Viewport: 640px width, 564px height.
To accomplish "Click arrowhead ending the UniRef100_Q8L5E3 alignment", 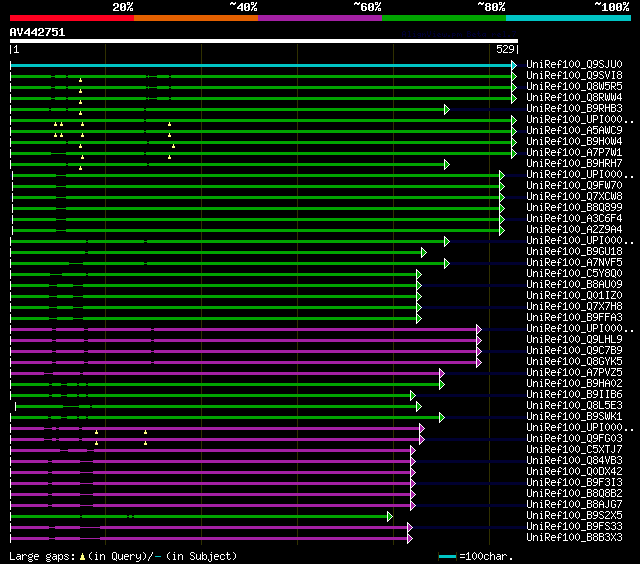I will pyautogui.click(x=419, y=406).
